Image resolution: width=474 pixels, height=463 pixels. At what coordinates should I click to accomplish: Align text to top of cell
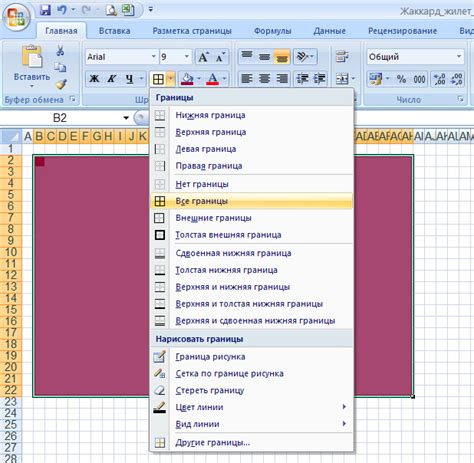click(247, 56)
